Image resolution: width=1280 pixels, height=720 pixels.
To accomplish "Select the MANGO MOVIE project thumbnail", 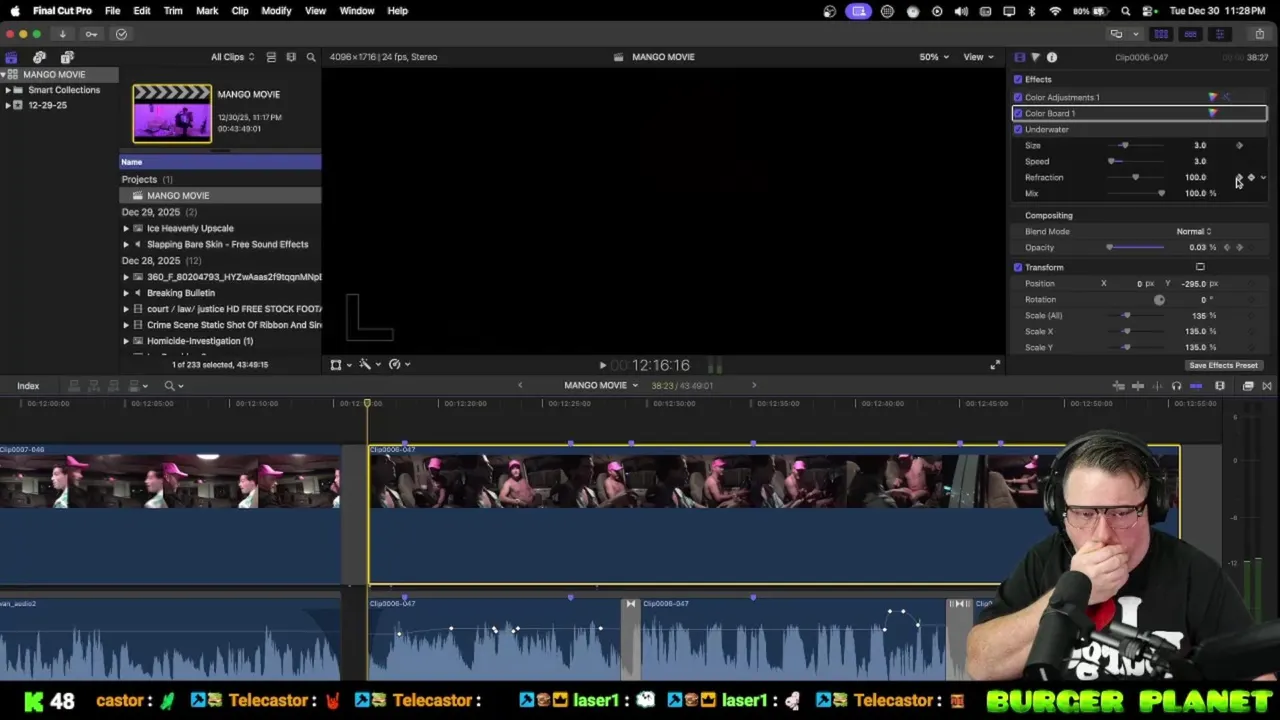I will 172,113.
